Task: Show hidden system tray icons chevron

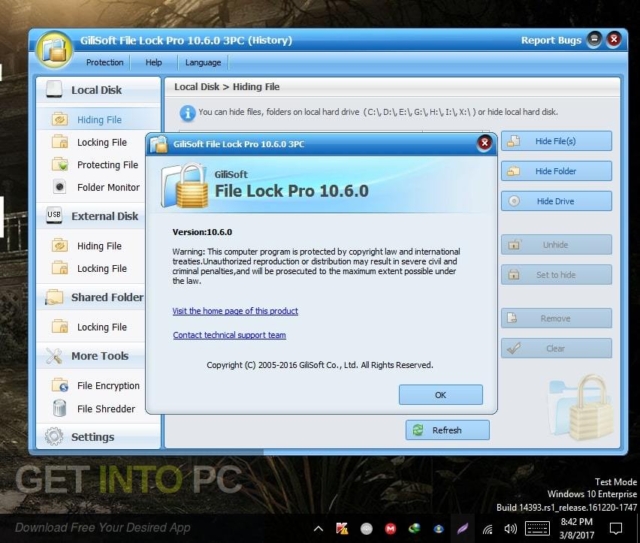Action: pyautogui.click(x=318, y=529)
